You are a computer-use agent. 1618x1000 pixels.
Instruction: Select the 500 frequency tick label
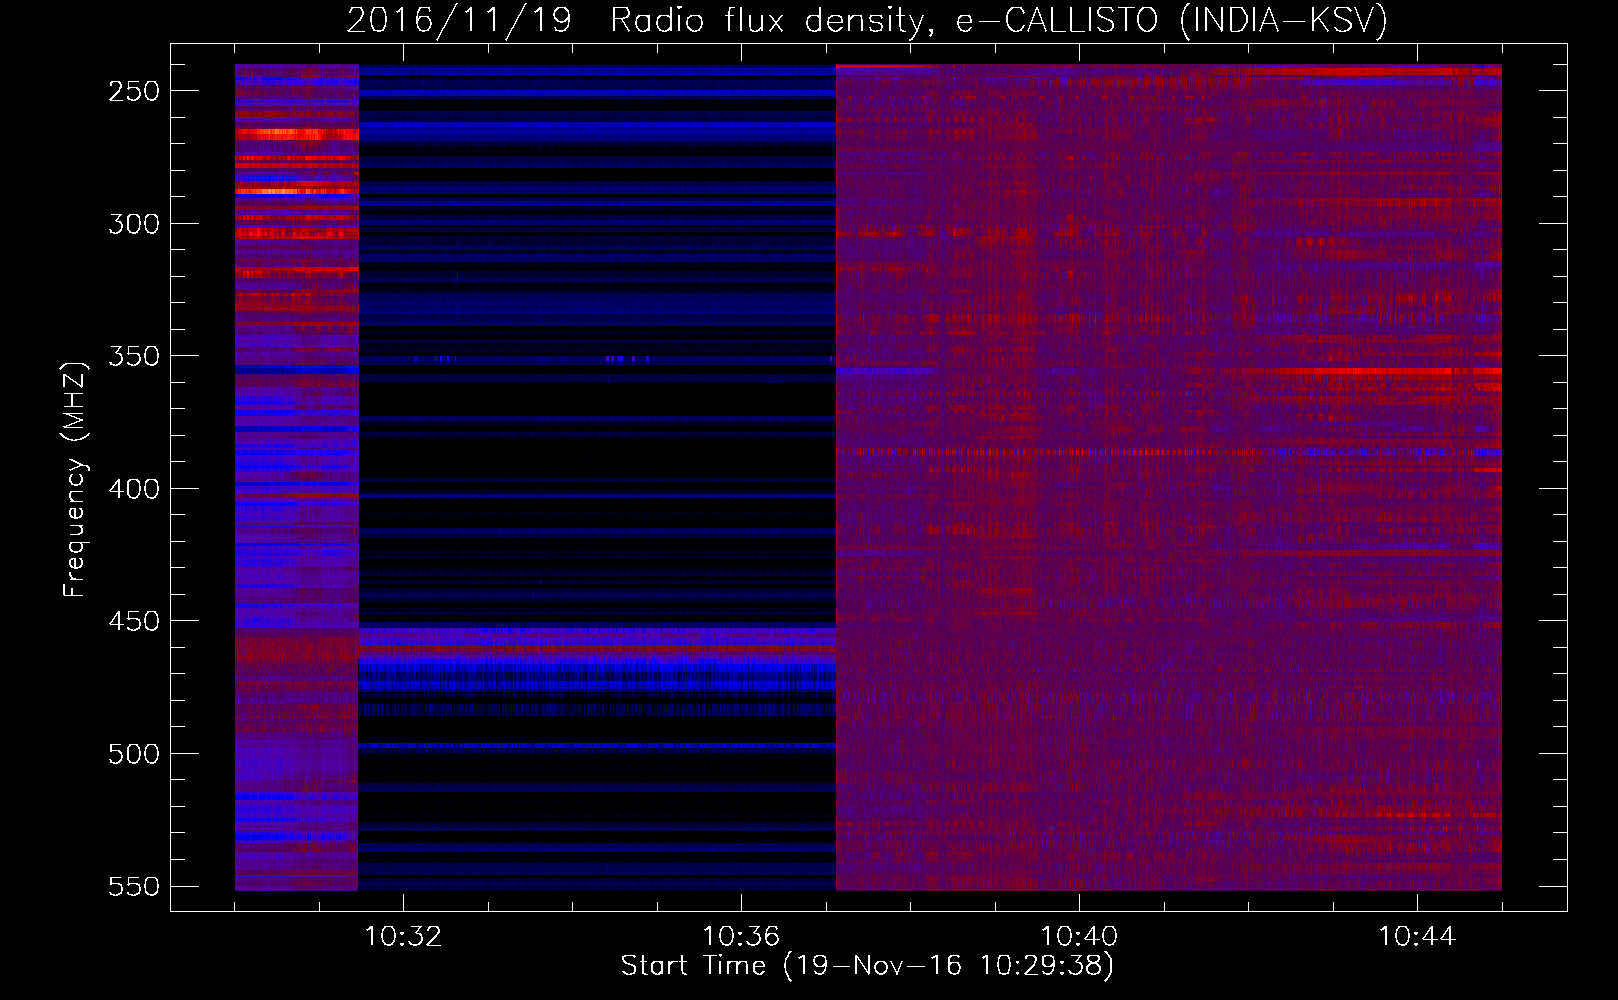[x=134, y=754]
